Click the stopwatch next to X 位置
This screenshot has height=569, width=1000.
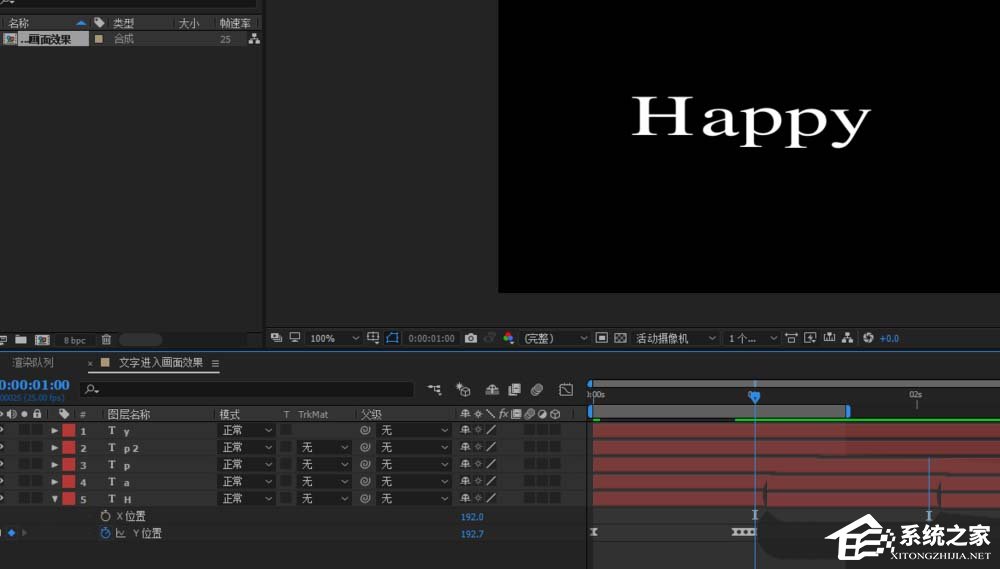click(x=106, y=516)
